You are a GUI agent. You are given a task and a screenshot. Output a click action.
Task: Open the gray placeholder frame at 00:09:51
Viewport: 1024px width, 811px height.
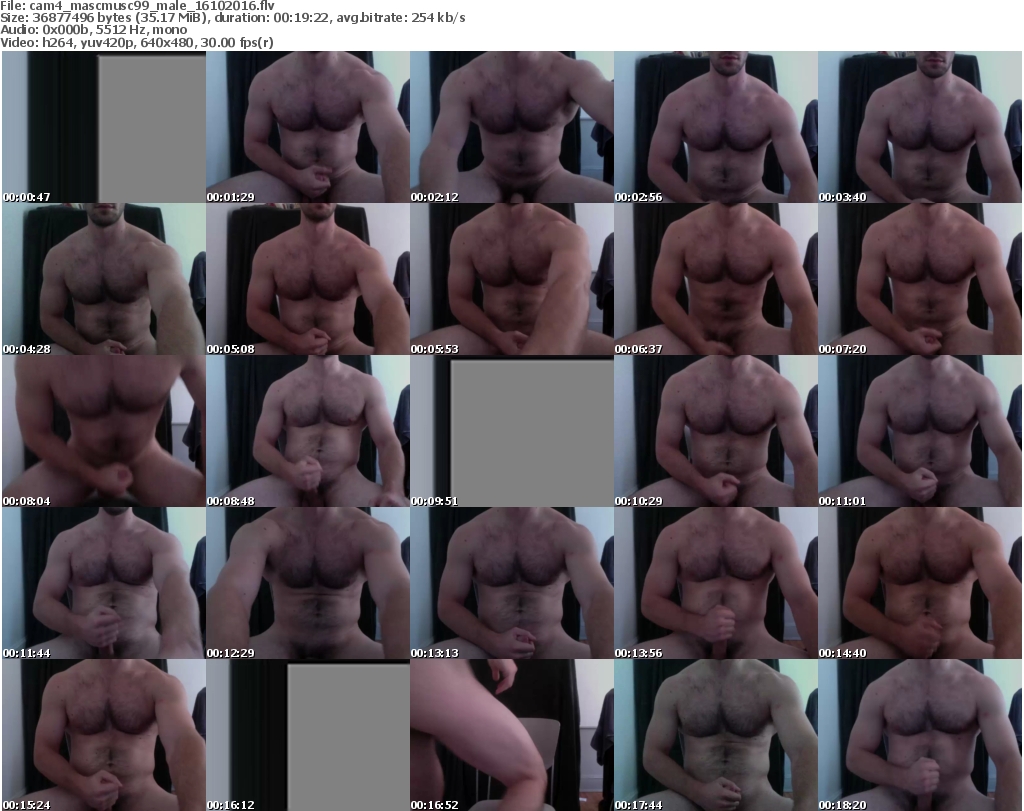[512, 432]
